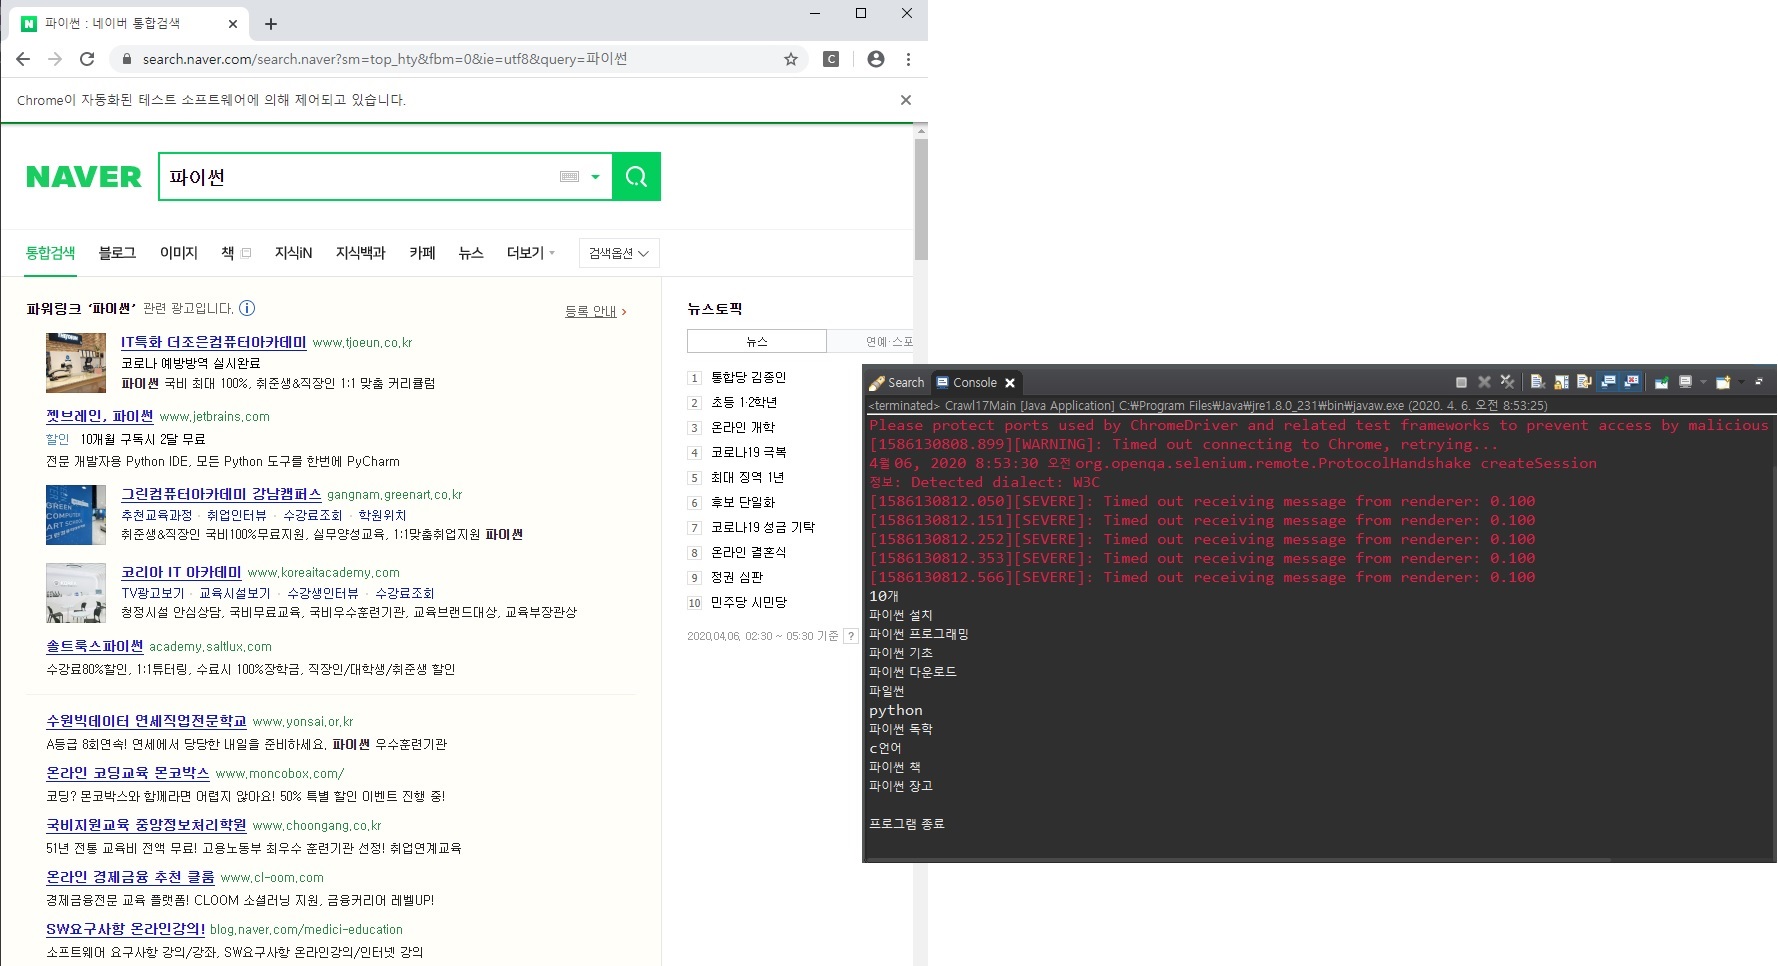1778x966 pixels.
Task: Open 그린컴퓨터아카데미 강남캠퍼스 link
Action: [221, 494]
